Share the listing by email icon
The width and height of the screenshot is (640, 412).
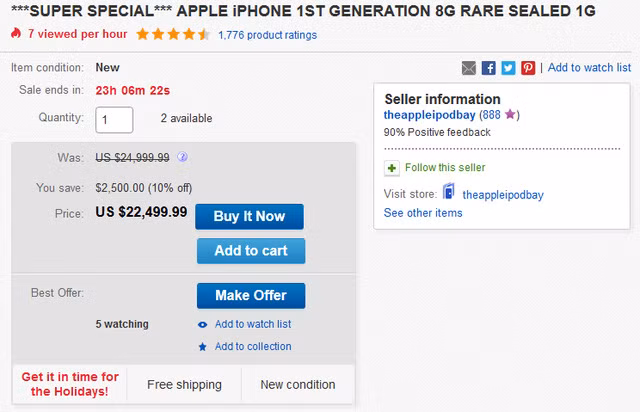469,68
